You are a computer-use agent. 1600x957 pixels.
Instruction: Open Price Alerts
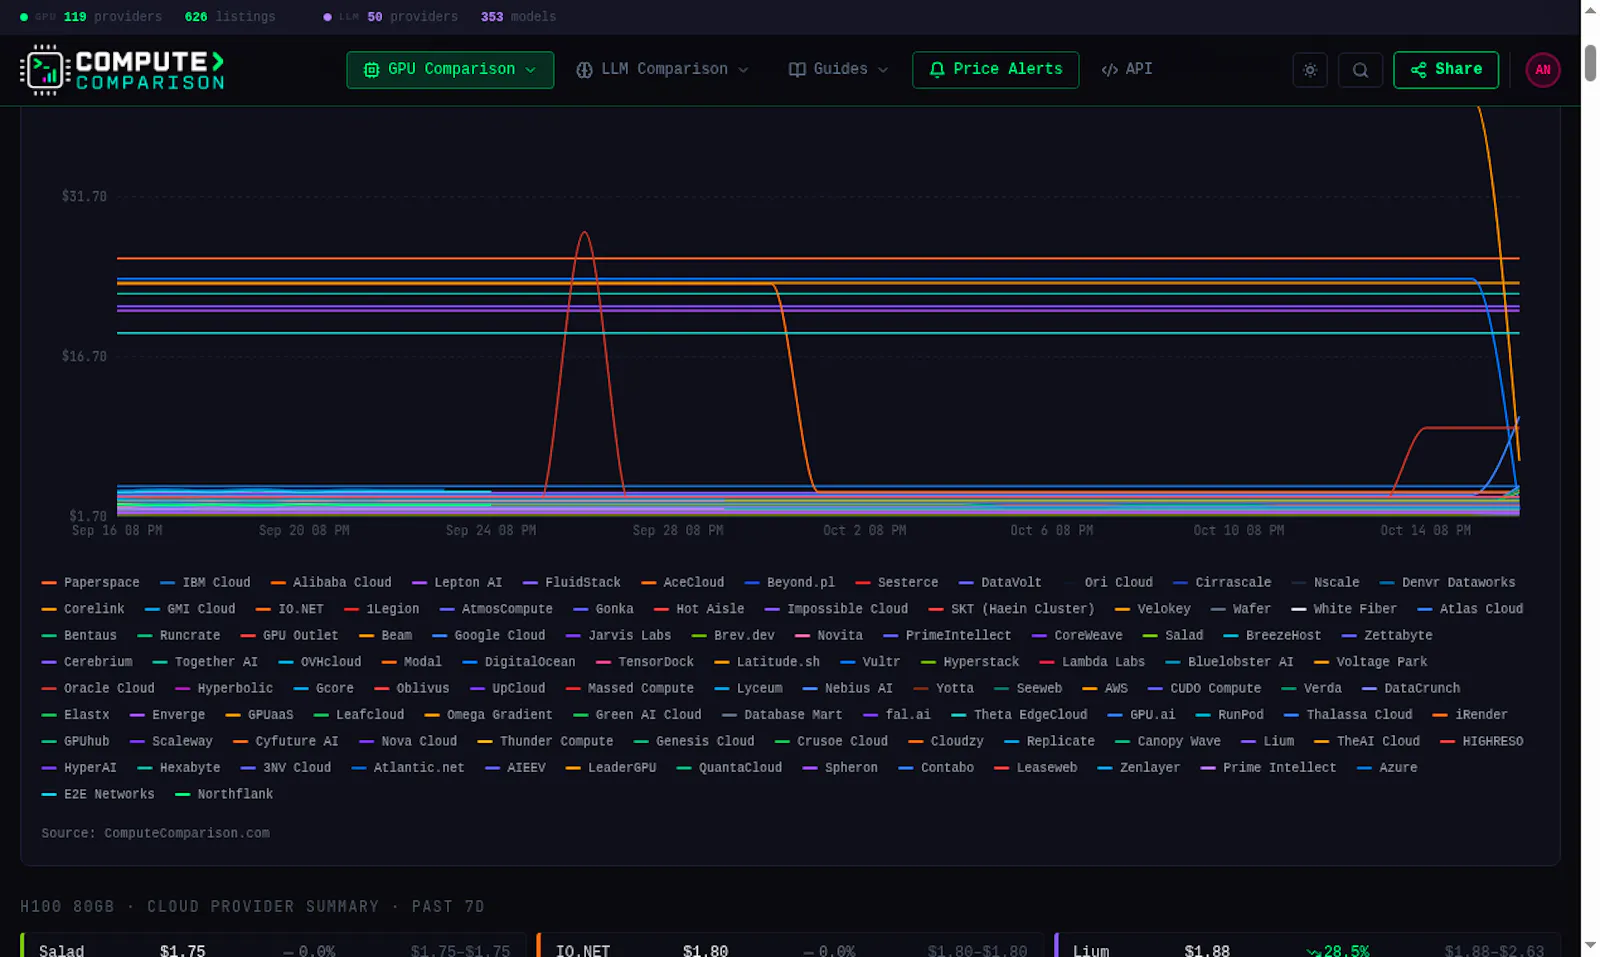pyautogui.click(x=995, y=70)
